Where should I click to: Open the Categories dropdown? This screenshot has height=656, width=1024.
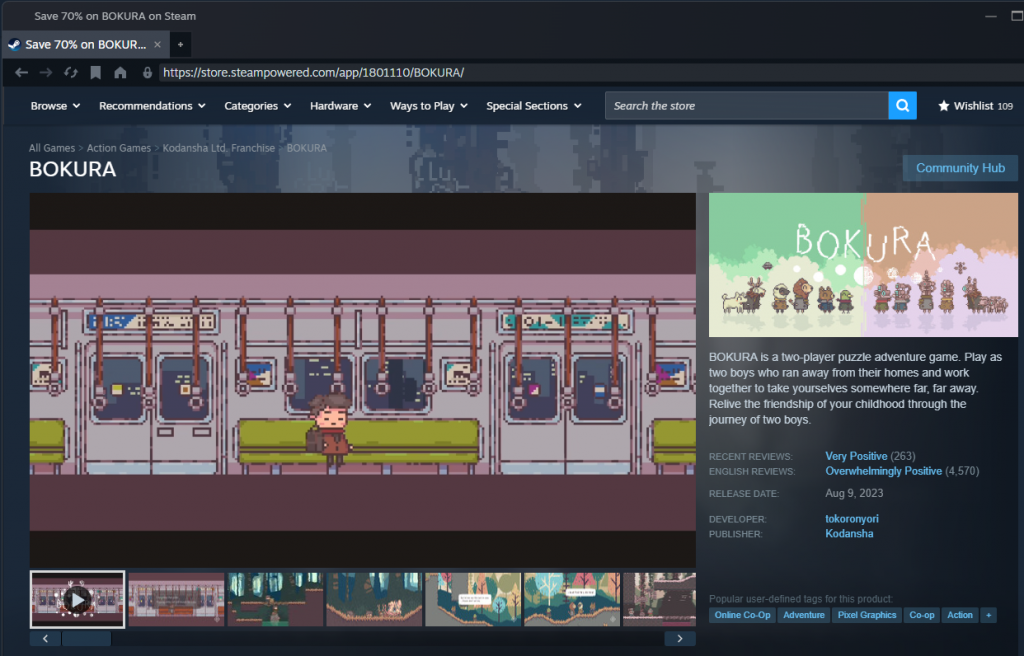257,106
